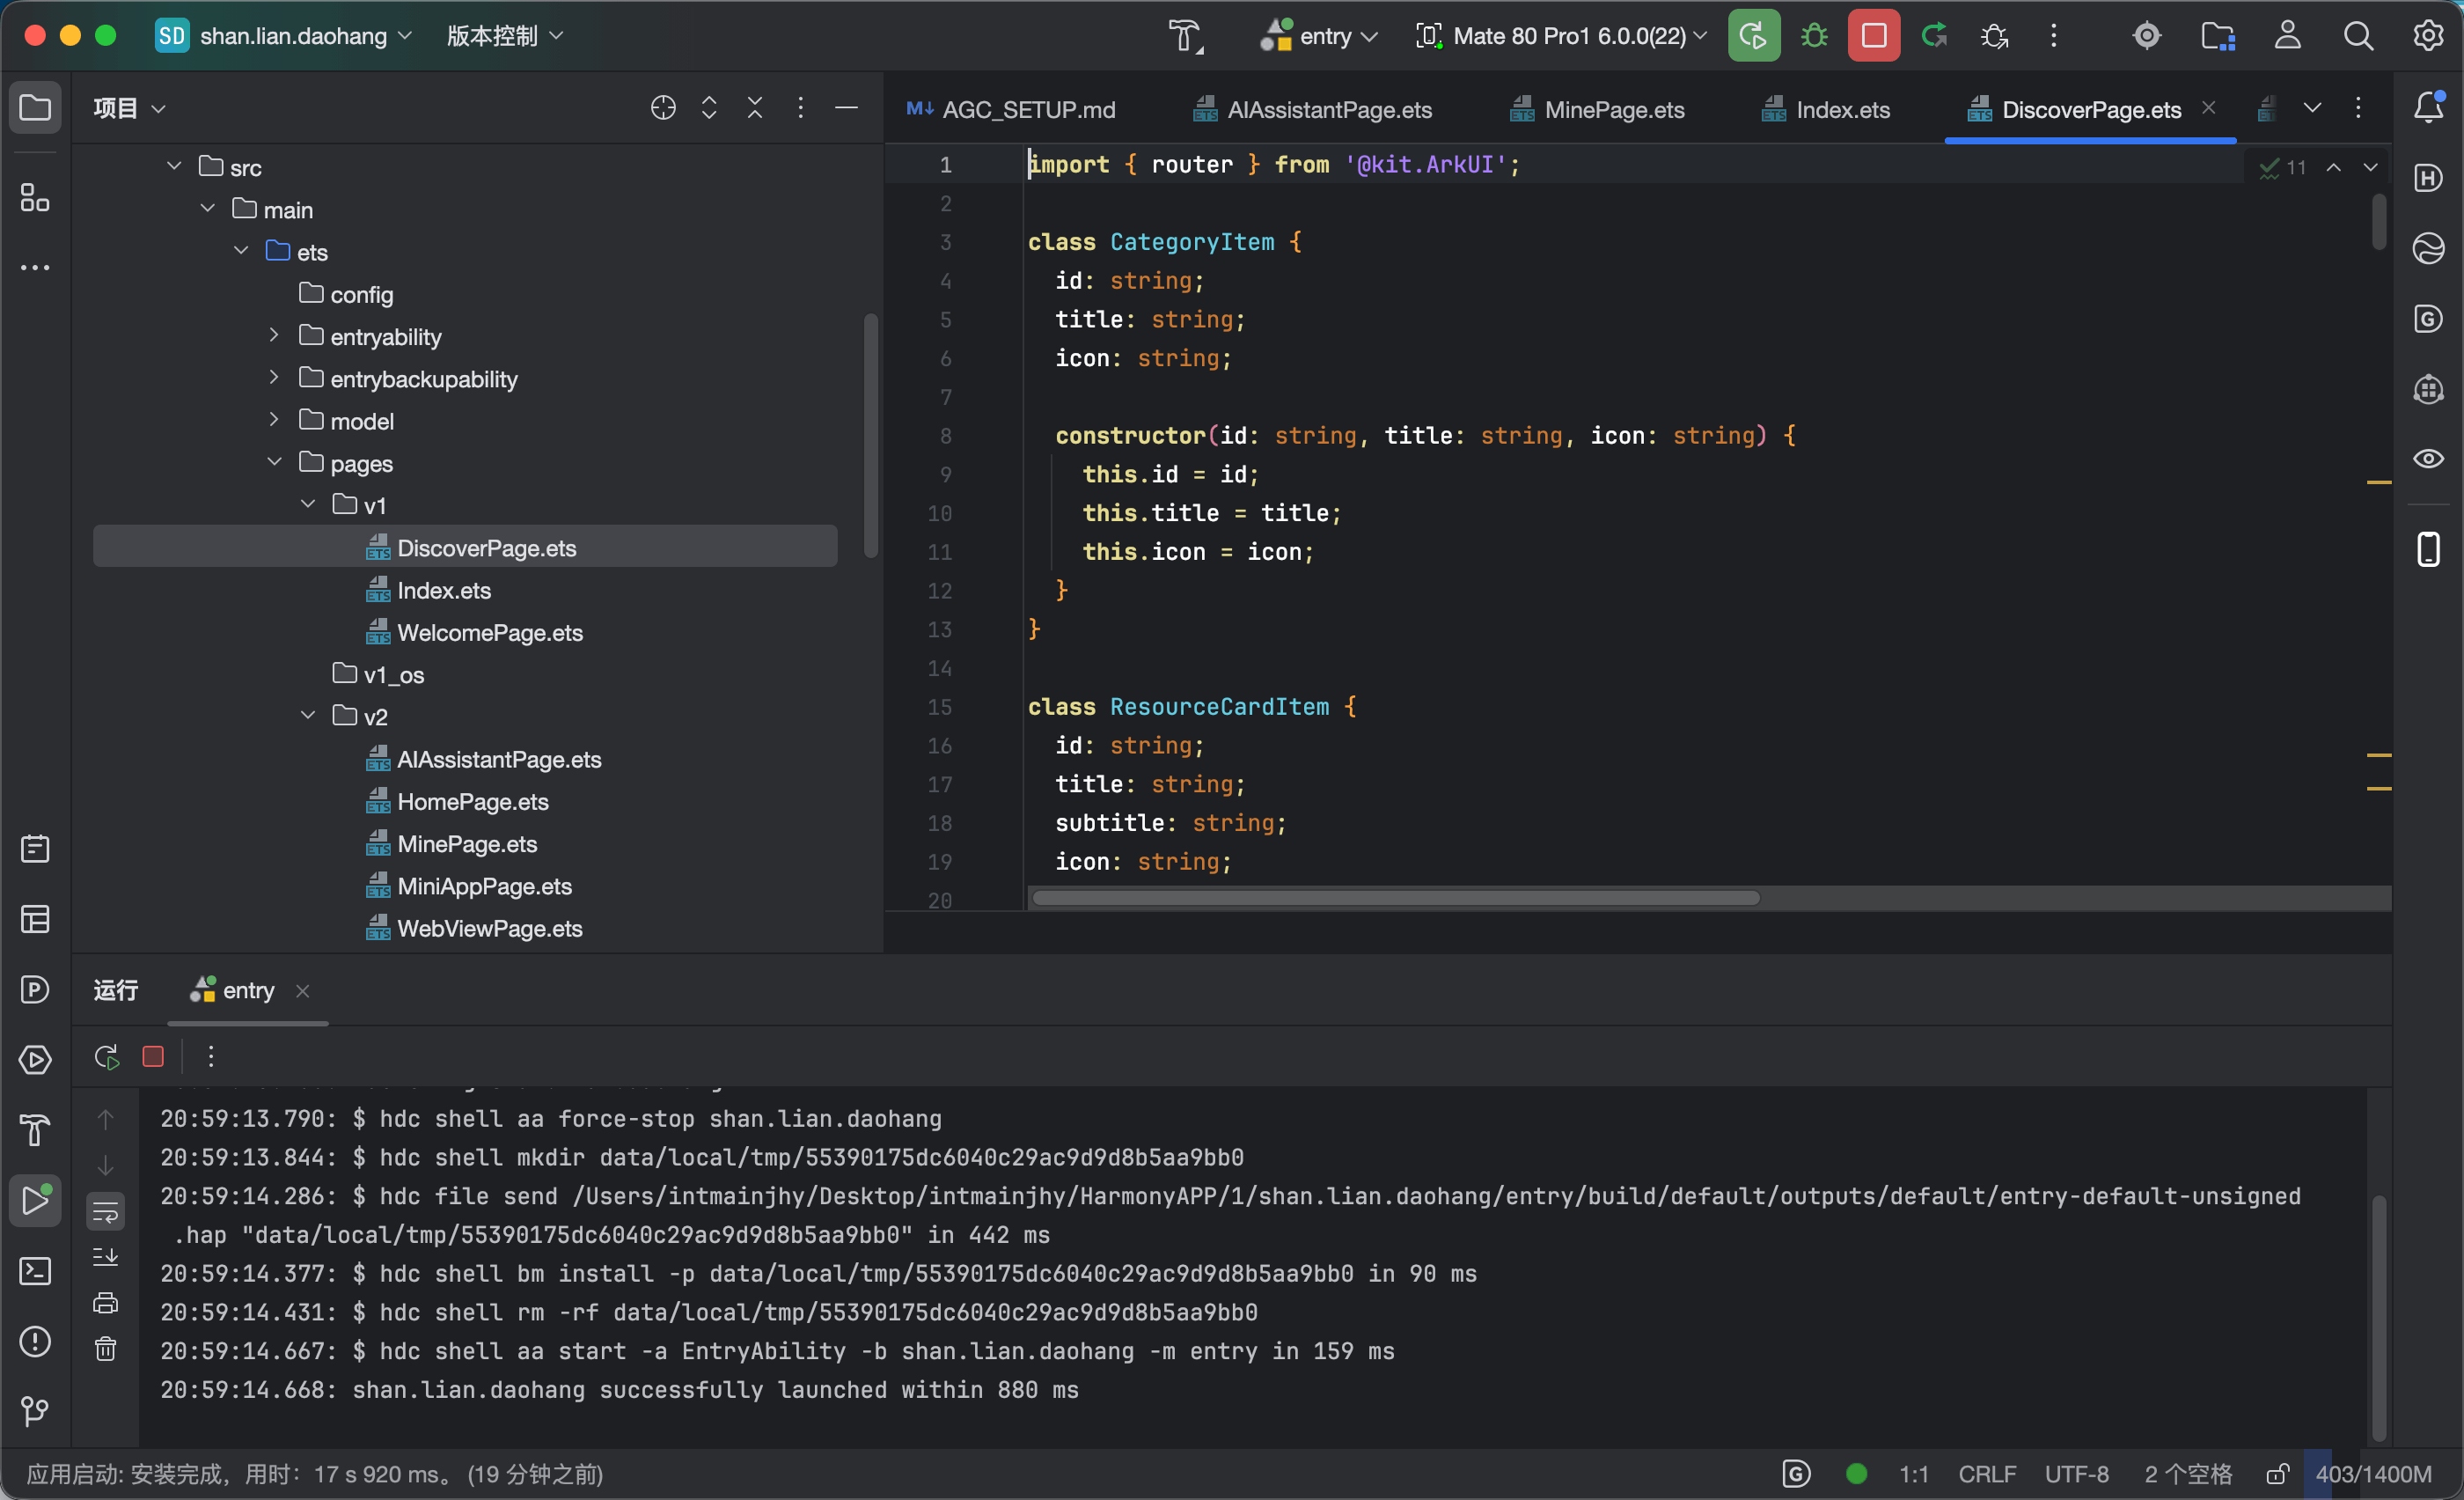The height and width of the screenshot is (1500, 2464).
Task: Open Search Everywhere magnifier icon
Action: click(x=2358, y=36)
